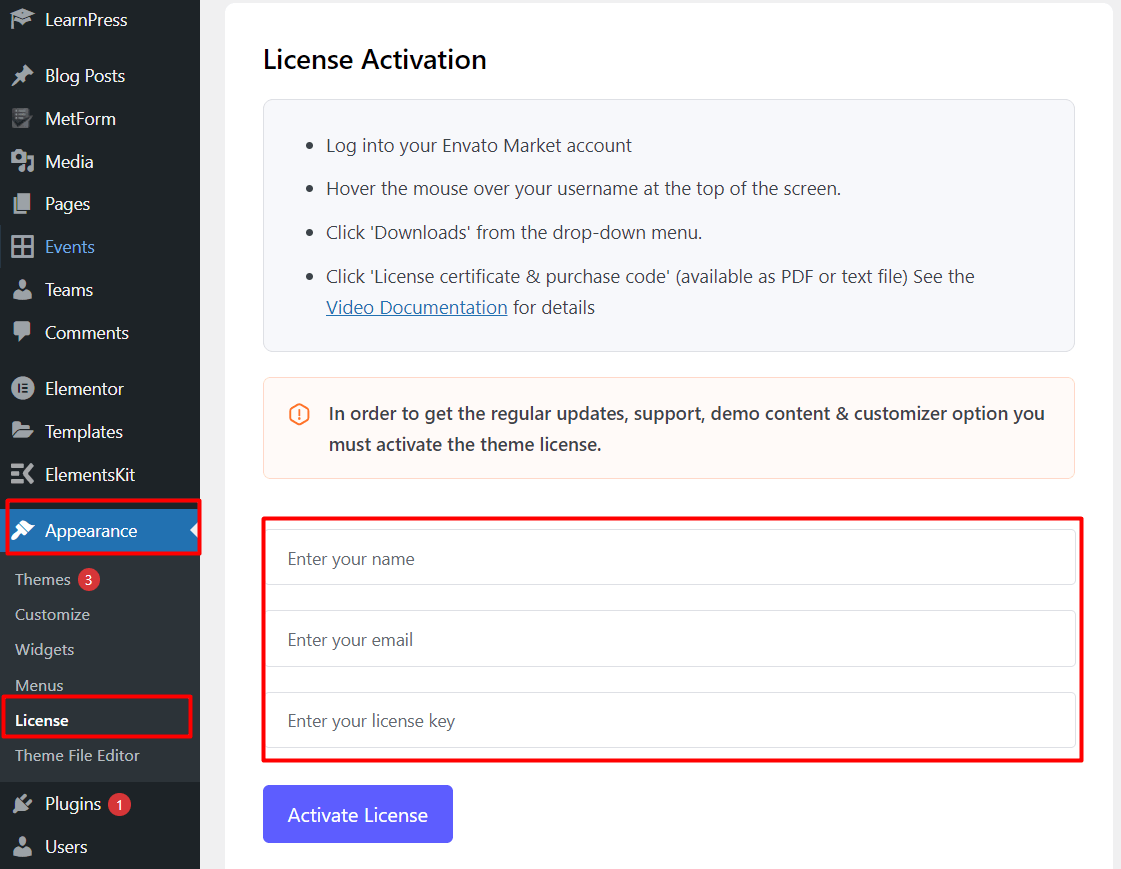The width and height of the screenshot is (1121, 869).
Task: Select the Elementor icon
Action: coord(21,388)
